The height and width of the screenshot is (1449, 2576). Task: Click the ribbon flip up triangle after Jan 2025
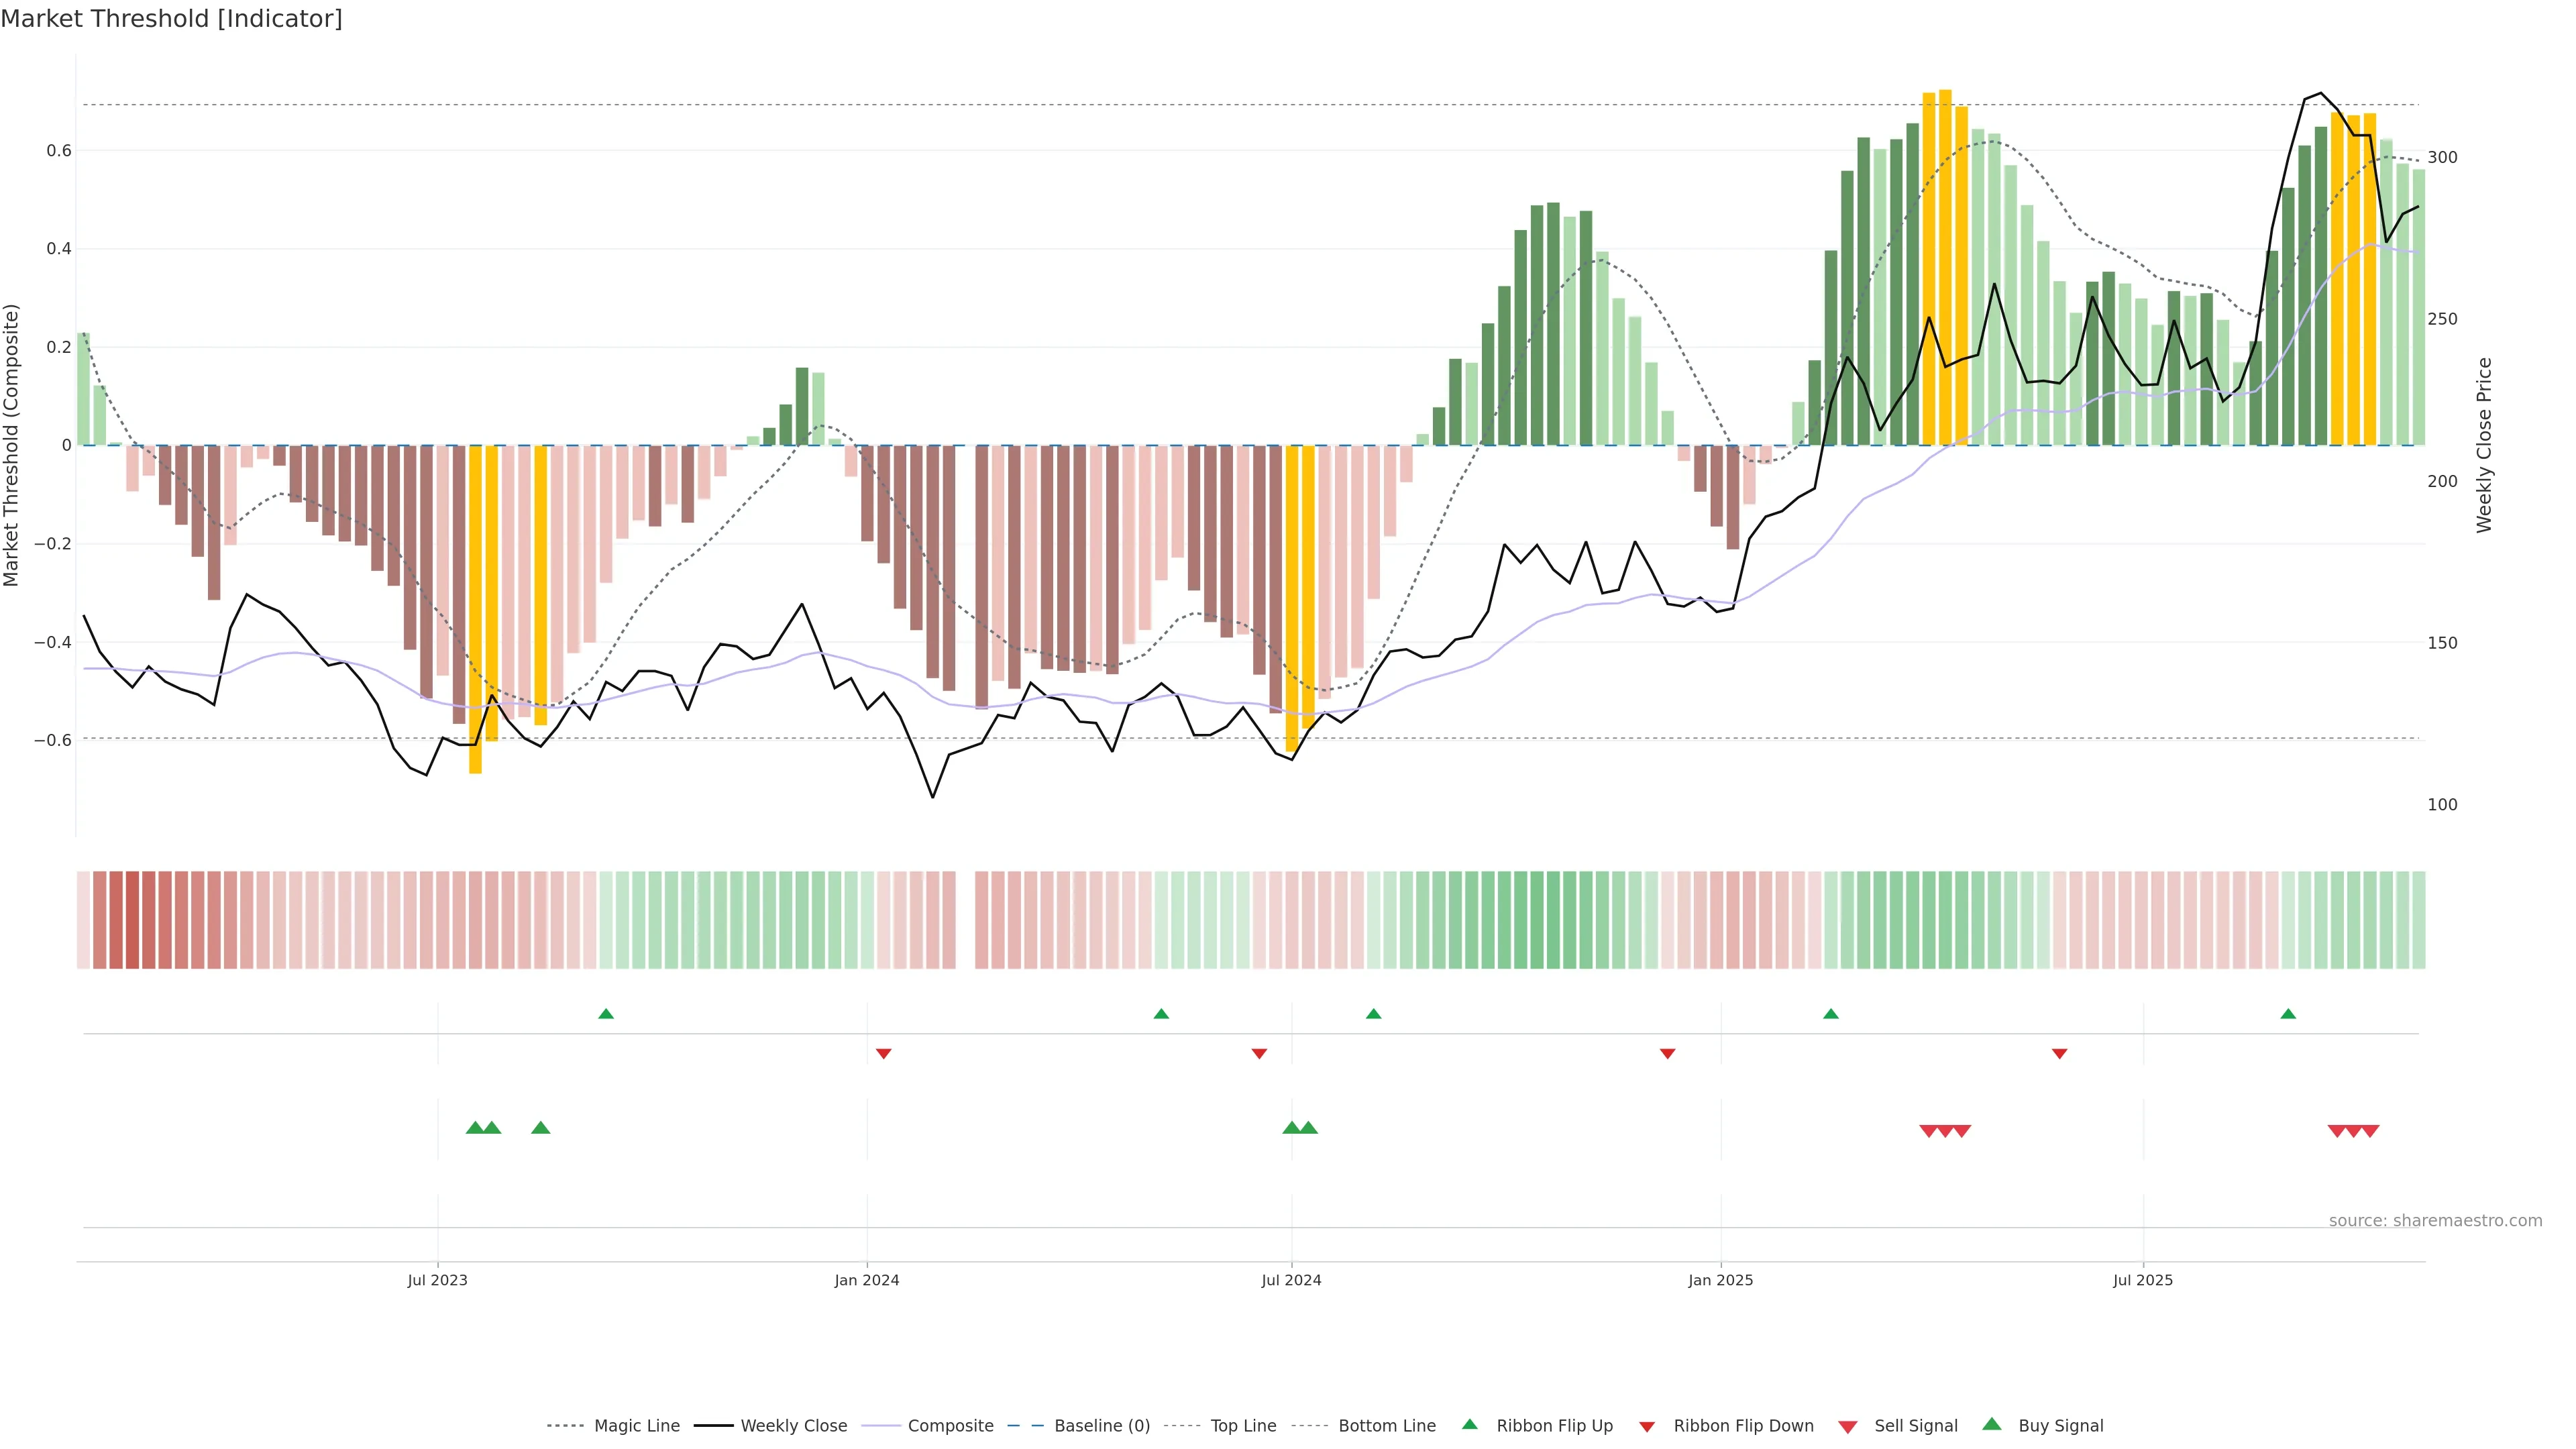coord(1830,1014)
